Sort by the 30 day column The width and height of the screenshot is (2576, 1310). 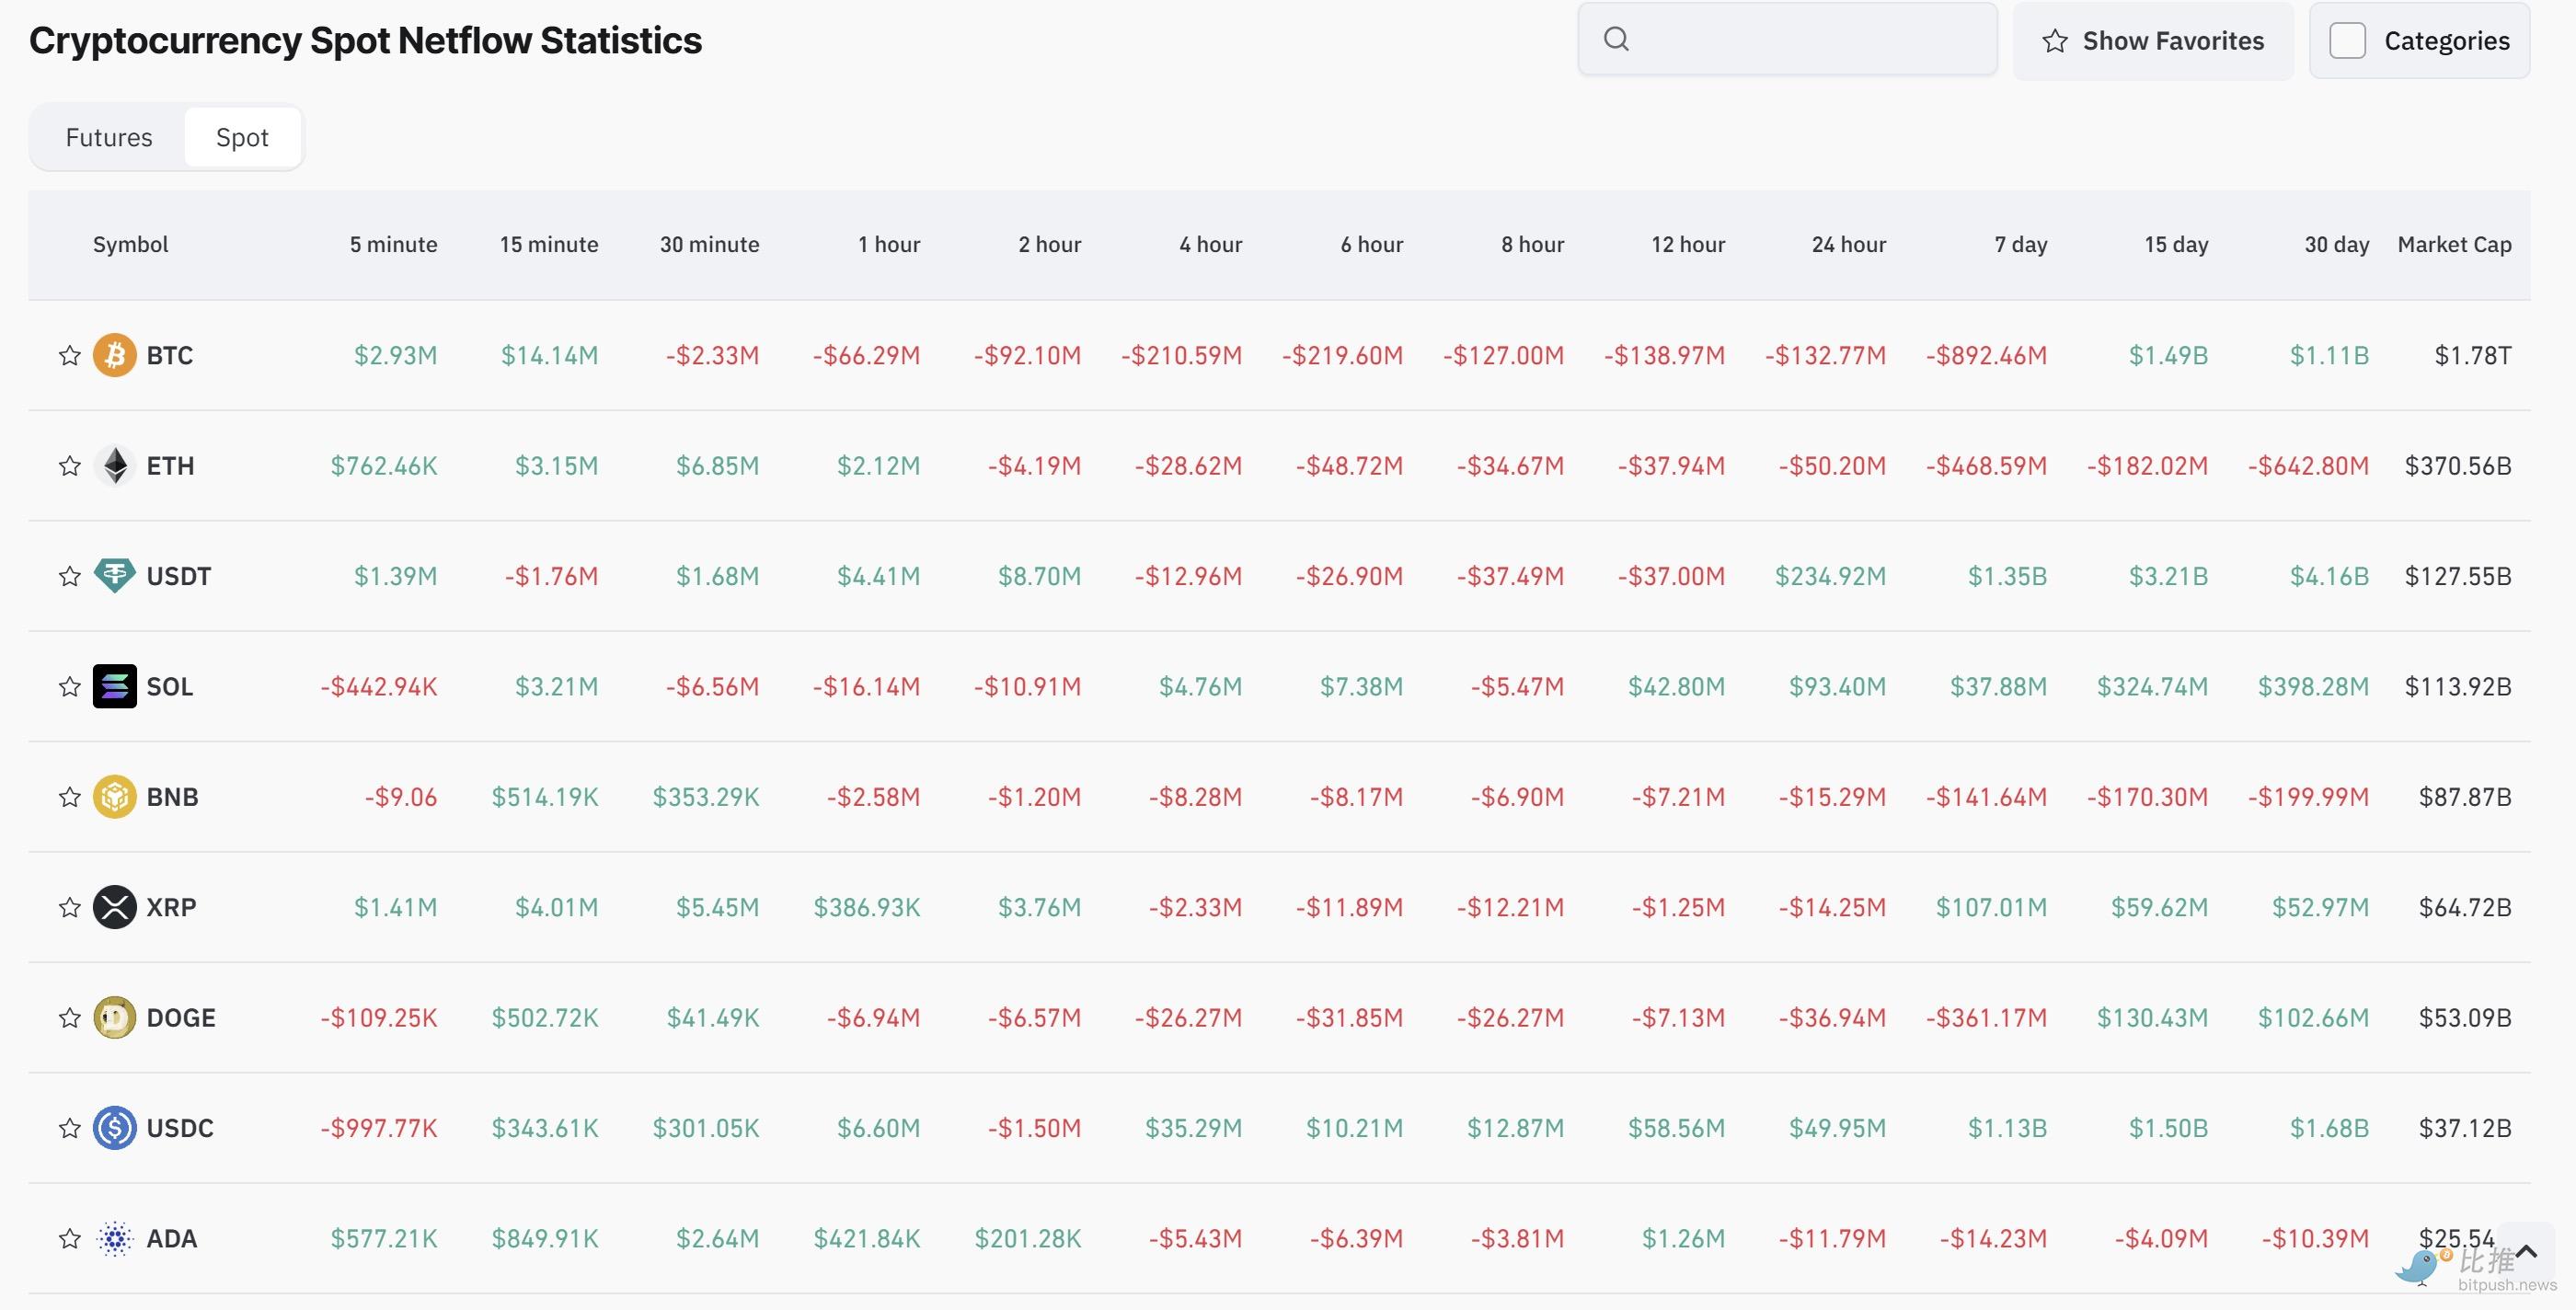pos(2337,244)
